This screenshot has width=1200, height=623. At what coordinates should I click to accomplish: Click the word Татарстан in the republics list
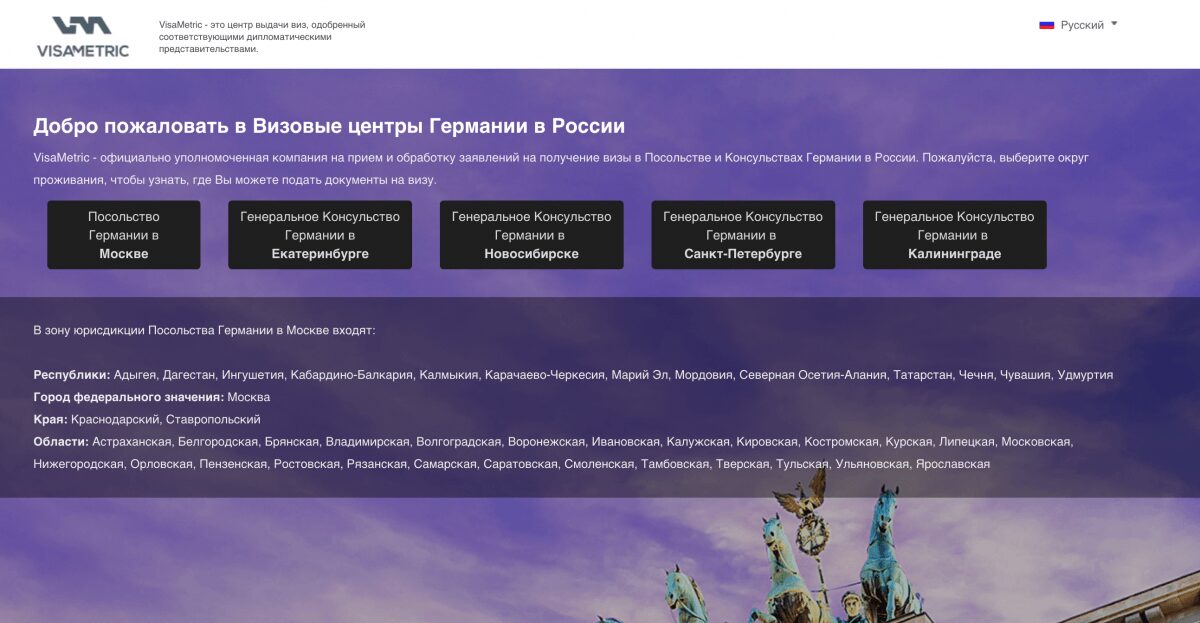click(923, 375)
